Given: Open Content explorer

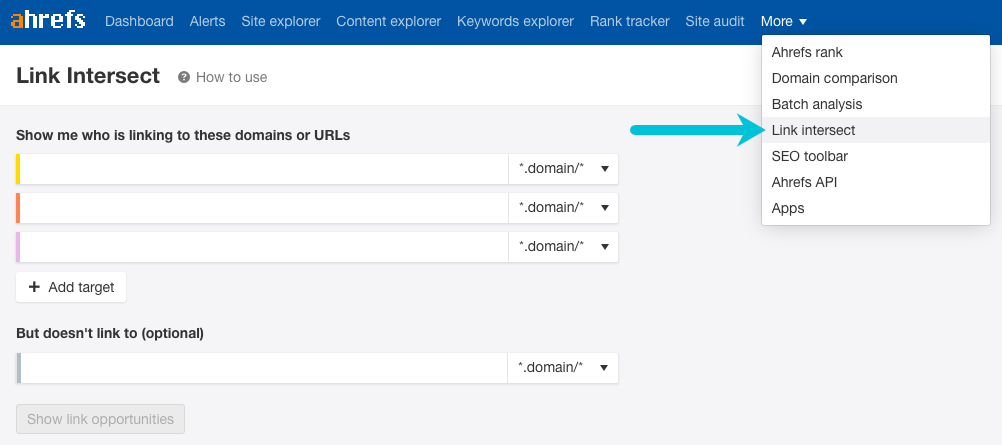Looking at the screenshot, I should coord(389,21).
